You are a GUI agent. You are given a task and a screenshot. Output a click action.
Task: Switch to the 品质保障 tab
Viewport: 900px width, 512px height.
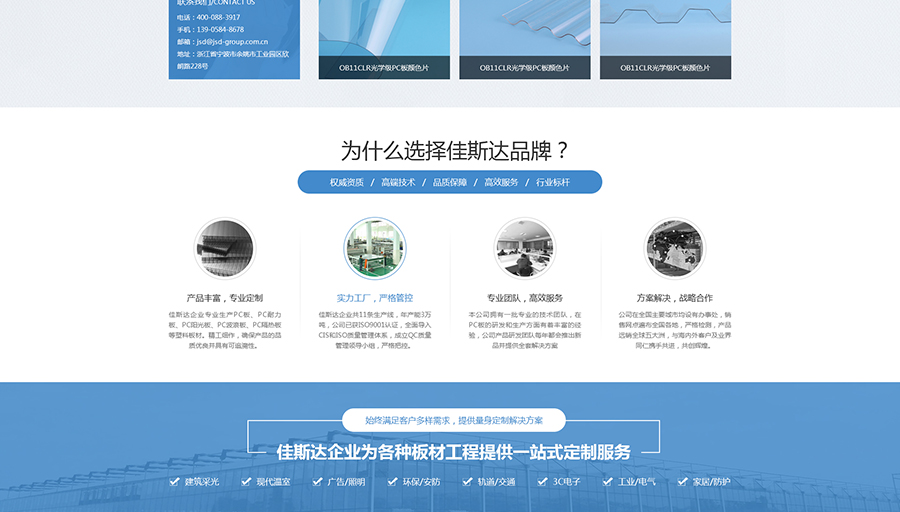pos(449,182)
